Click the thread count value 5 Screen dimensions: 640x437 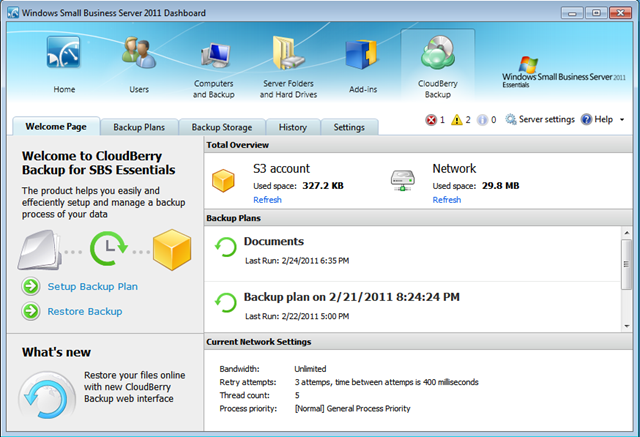297,395
